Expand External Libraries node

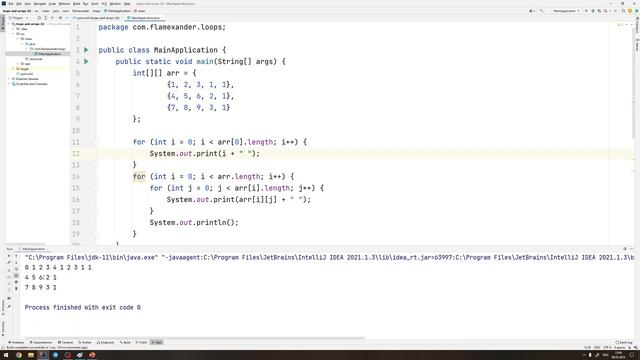coord(9,79)
